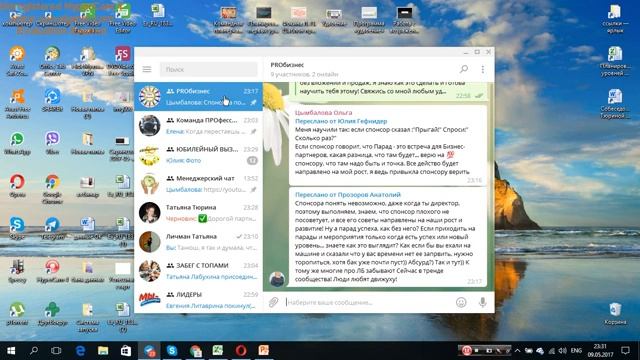The height and width of the screenshot is (360, 640).
Task: Click the Skype desktop icon
Action: [x=17, y=228]
